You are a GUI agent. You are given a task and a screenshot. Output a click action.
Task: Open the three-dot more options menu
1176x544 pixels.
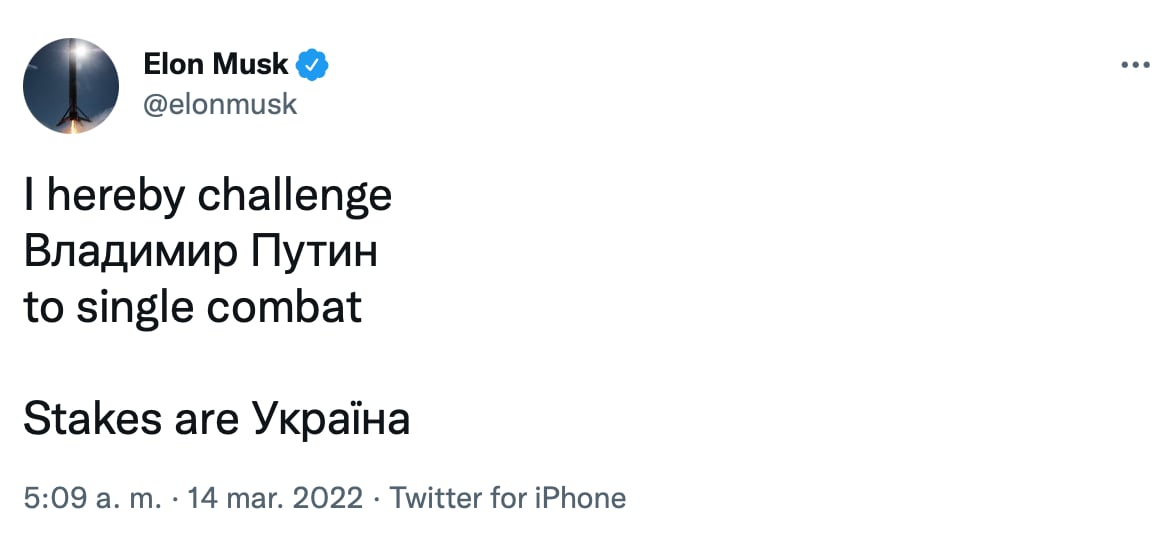point(1135,66)
